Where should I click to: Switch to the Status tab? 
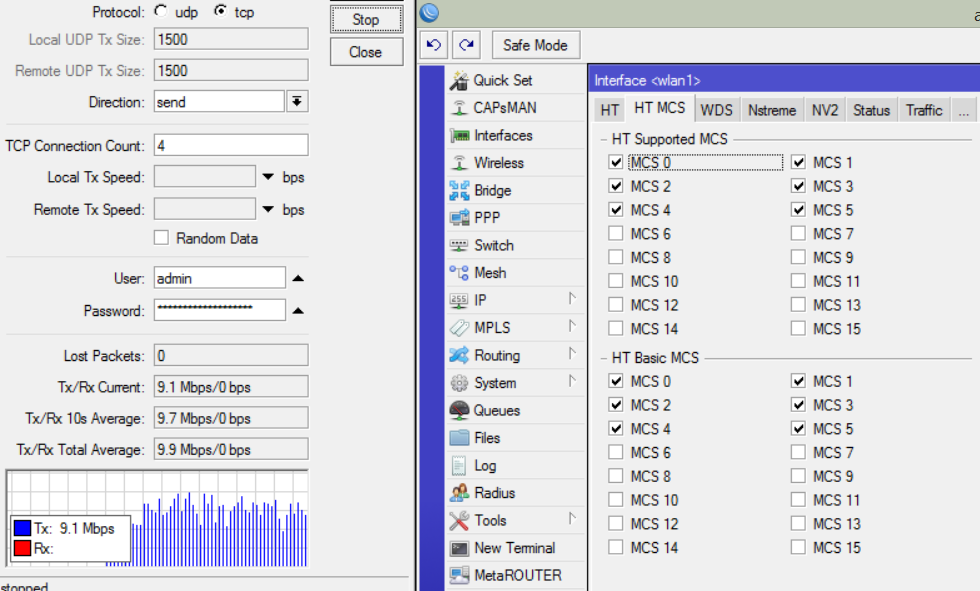point(871,110)
